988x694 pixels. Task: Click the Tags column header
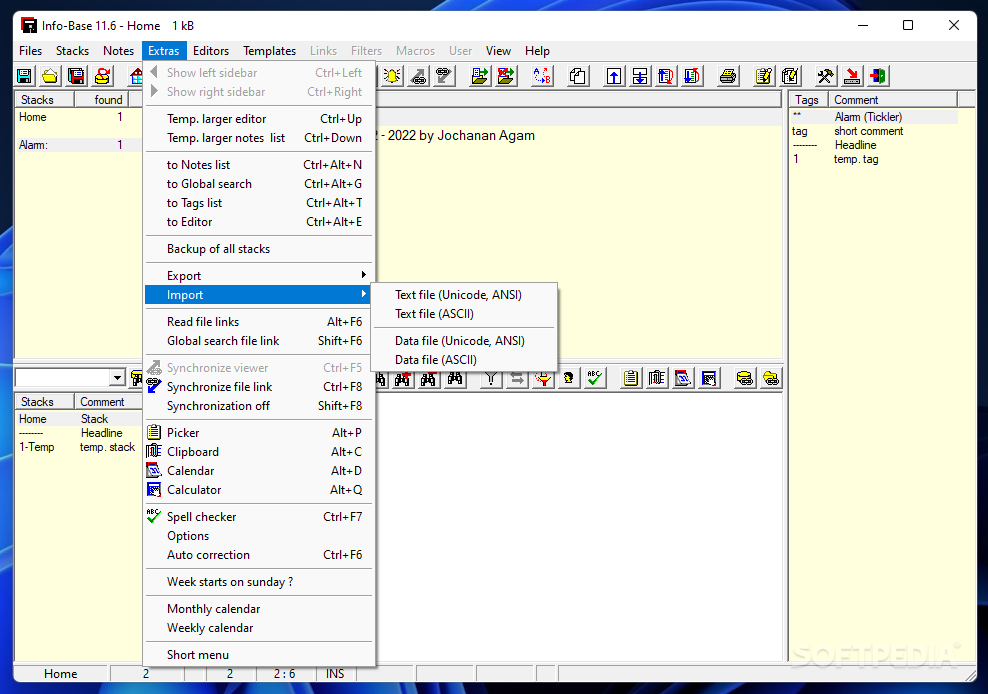[808, 100]
